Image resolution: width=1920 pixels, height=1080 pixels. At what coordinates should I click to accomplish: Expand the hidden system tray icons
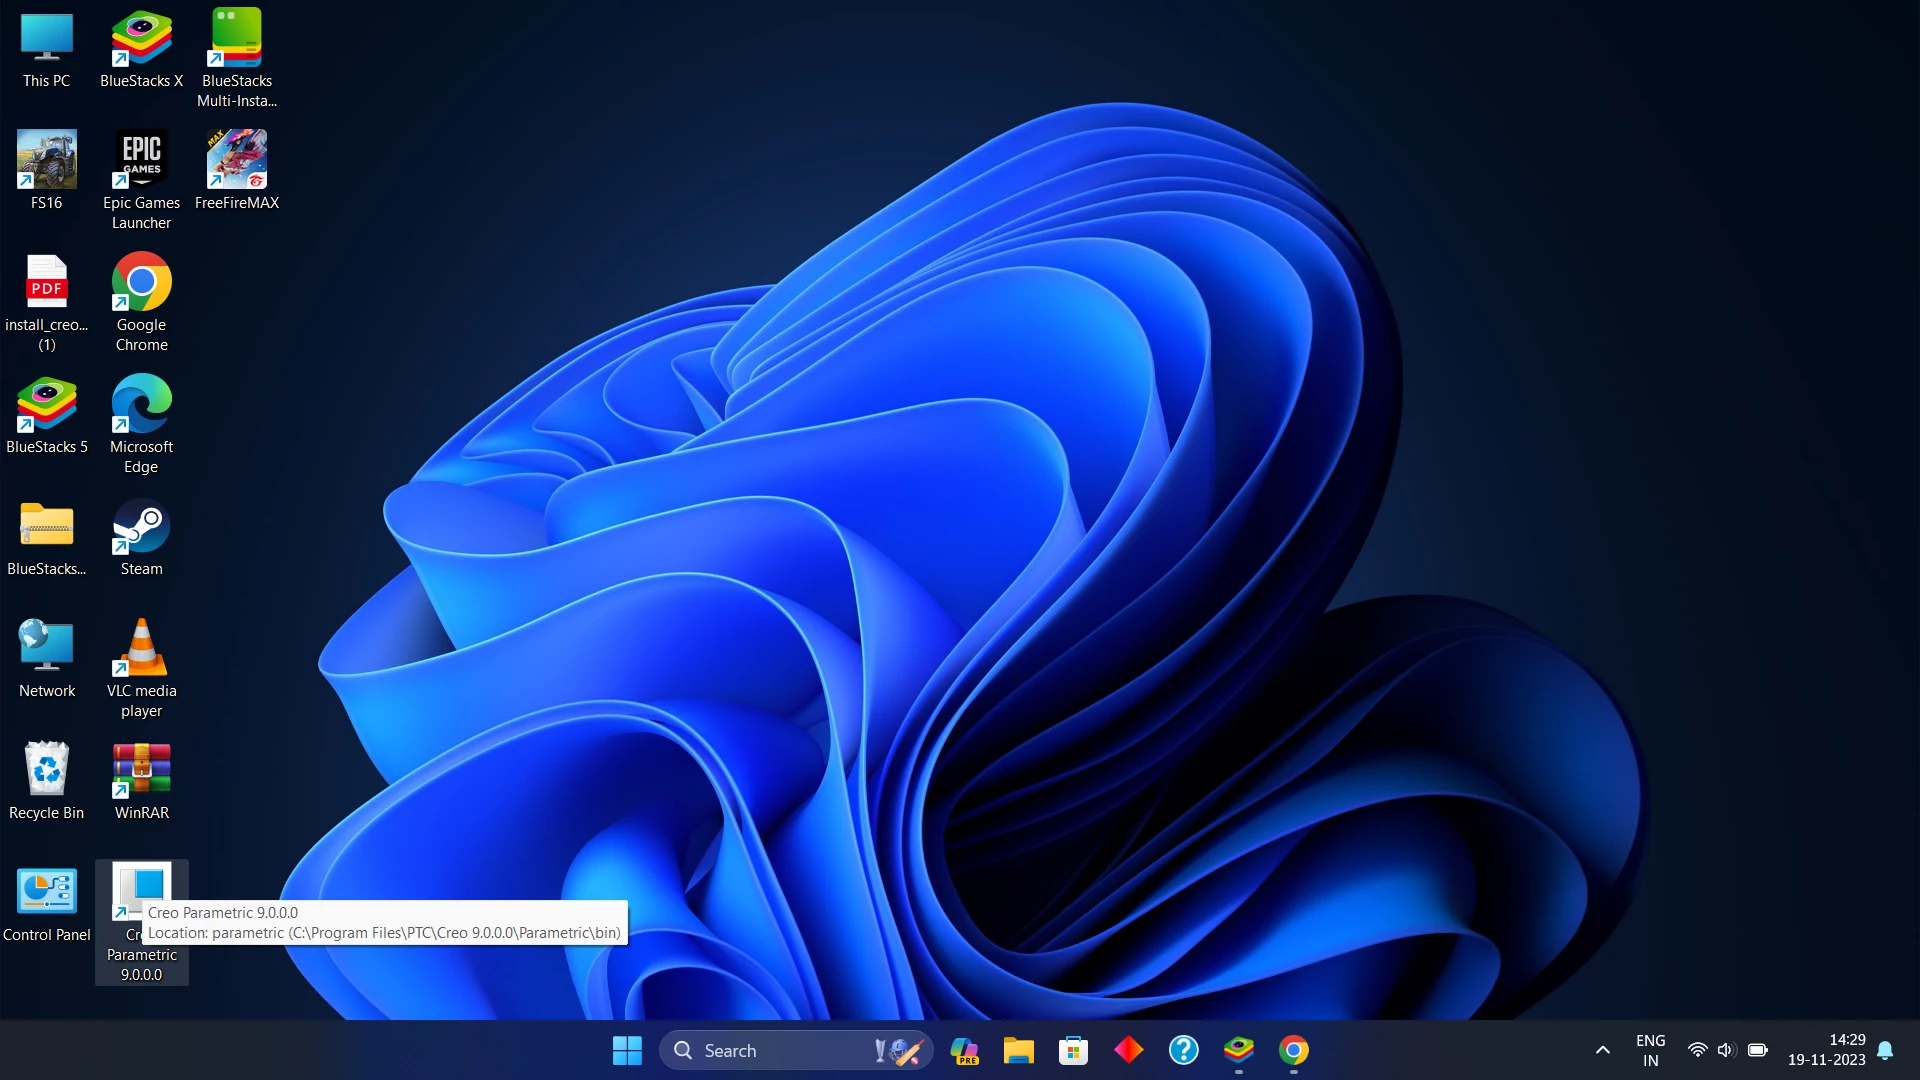[x=1602, y=1050]
